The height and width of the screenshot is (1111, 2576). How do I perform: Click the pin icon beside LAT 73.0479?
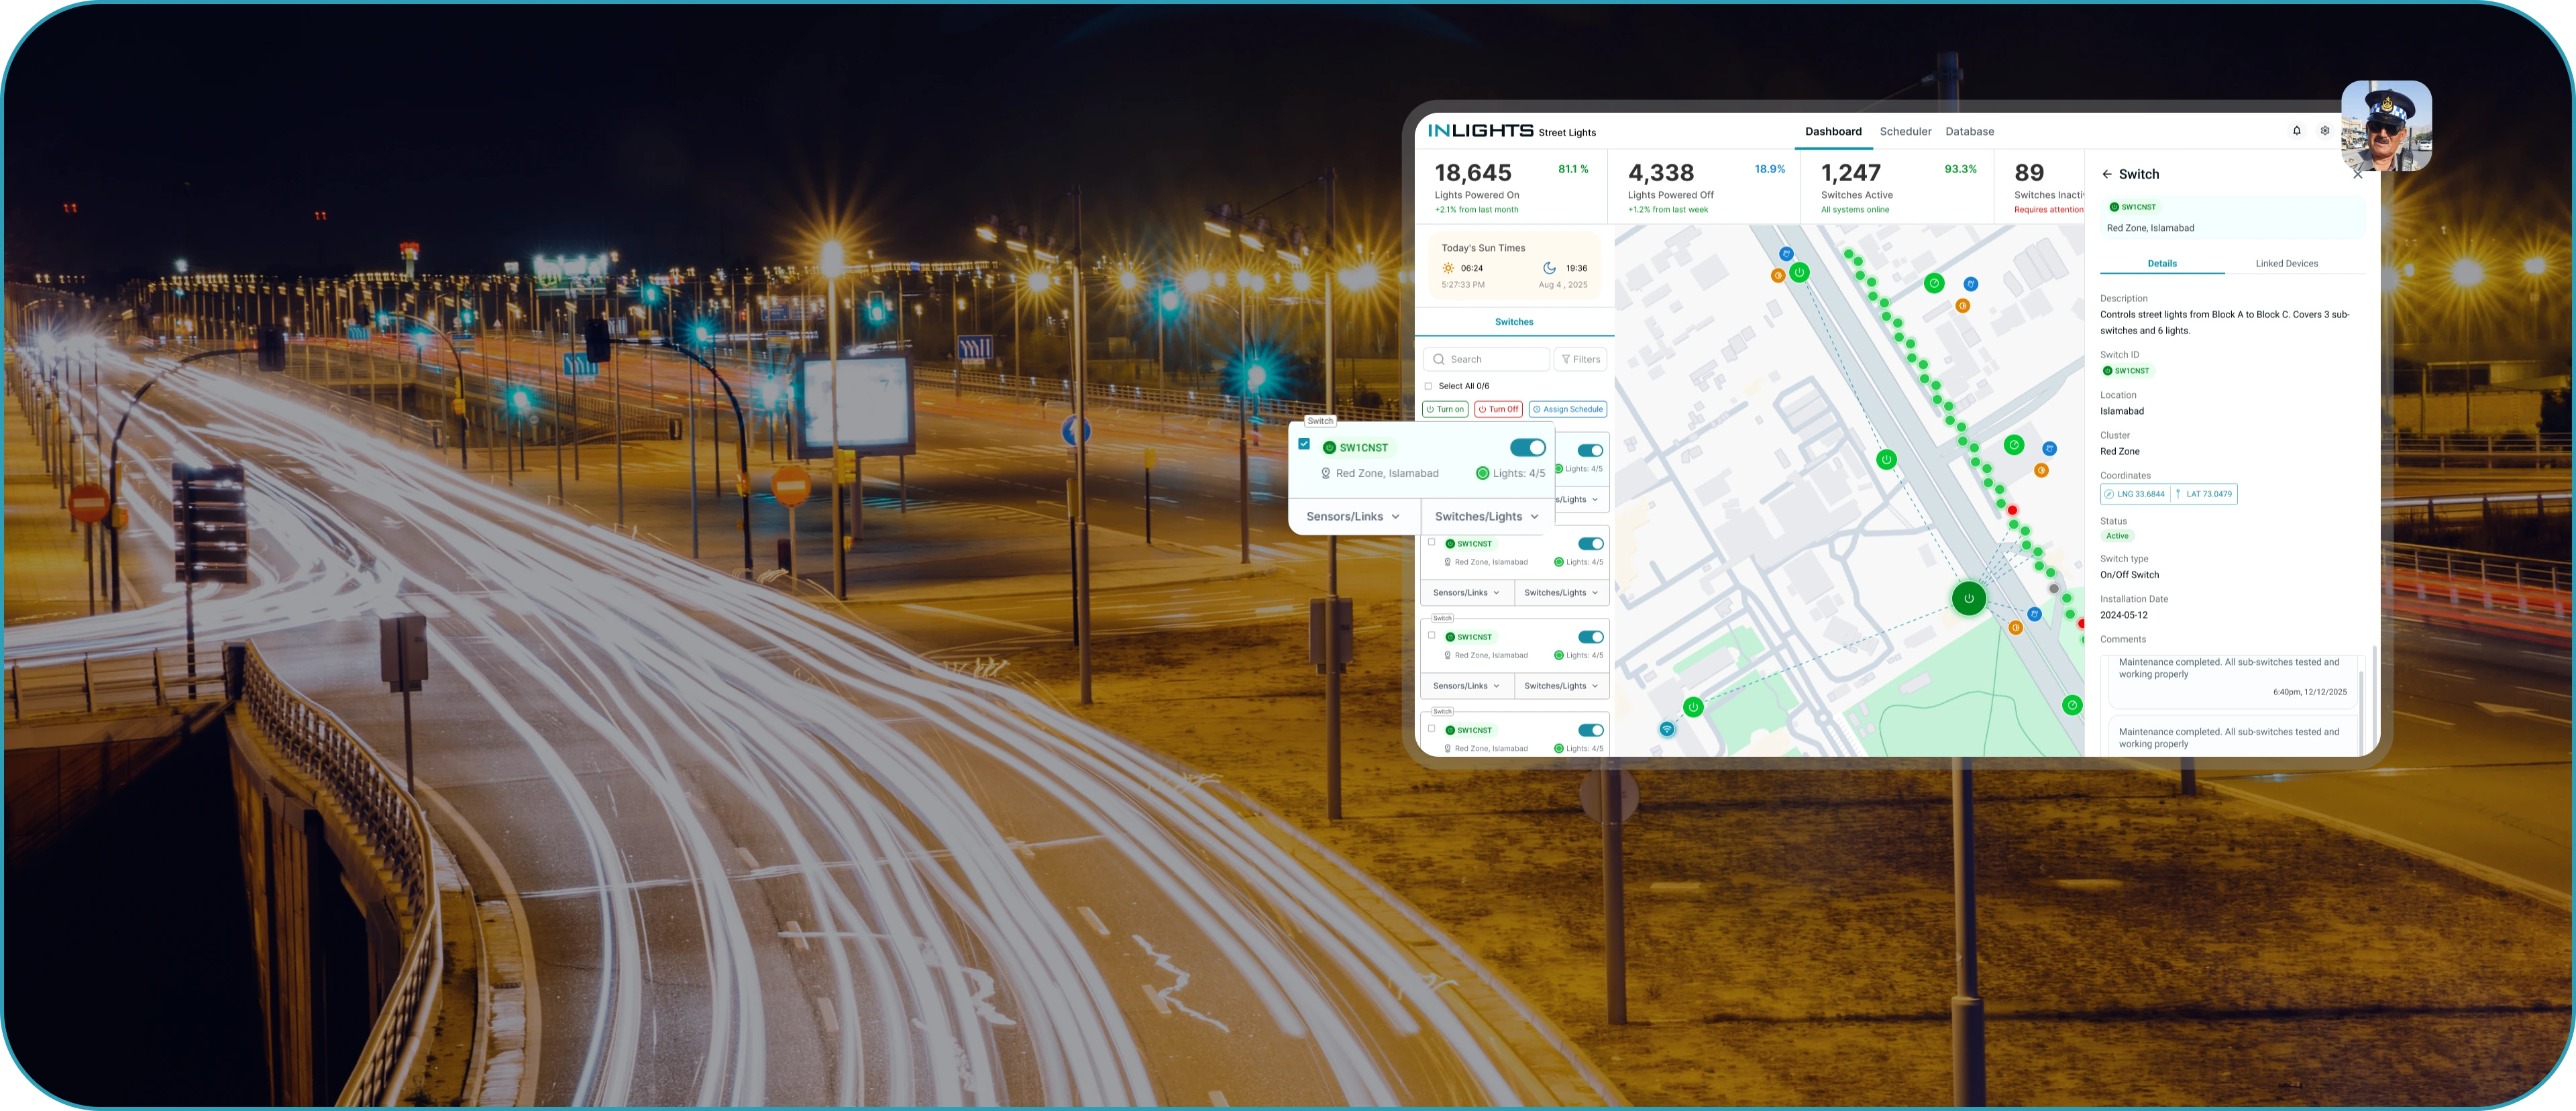[2178, 494]
